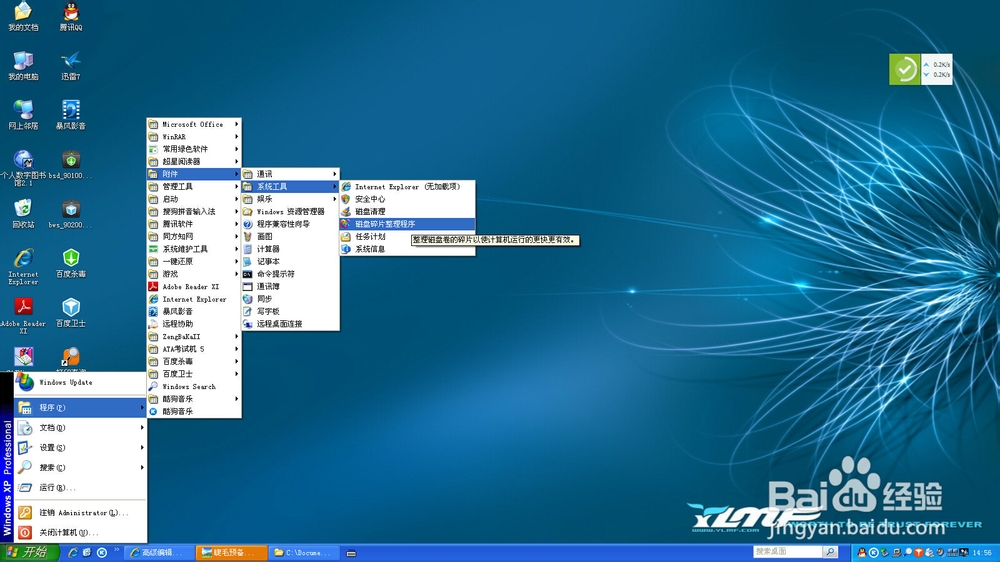
Task: Expand ATA考试机 5 programs folder
Action: [x=194, y=349]
